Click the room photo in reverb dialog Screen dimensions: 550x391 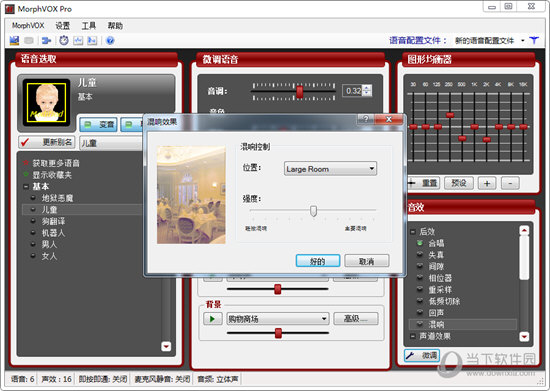191,195
